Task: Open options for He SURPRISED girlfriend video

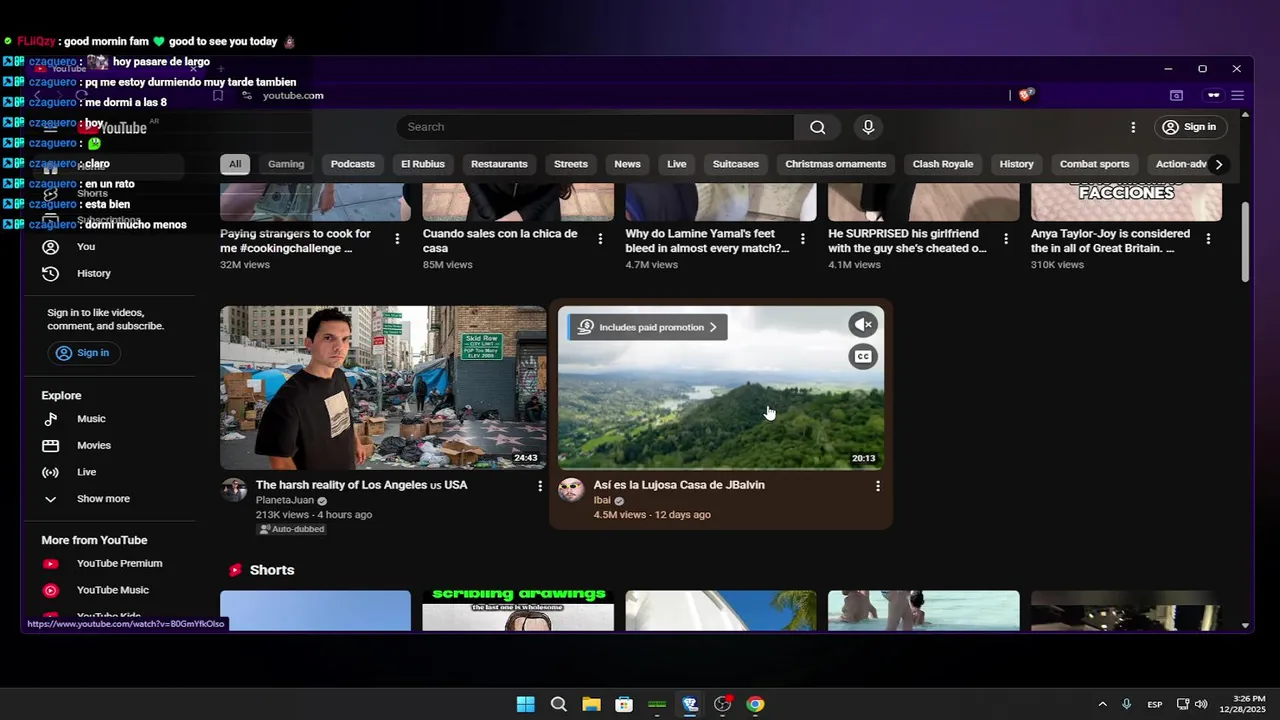Action: (1006, 239)
